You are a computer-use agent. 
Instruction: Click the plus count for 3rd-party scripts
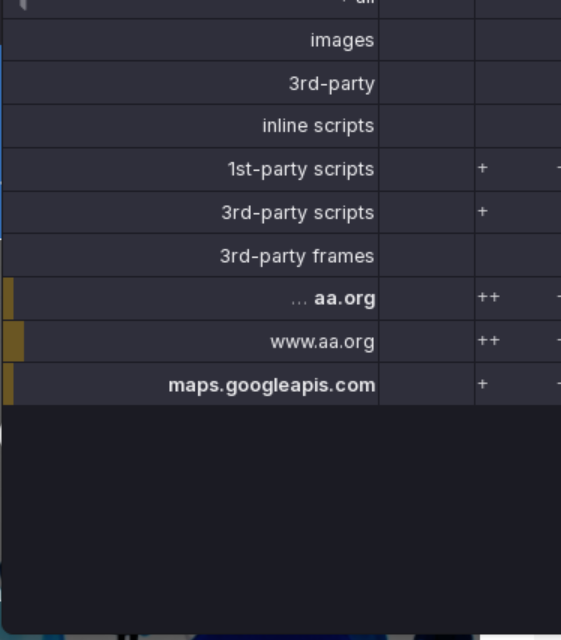483,211
